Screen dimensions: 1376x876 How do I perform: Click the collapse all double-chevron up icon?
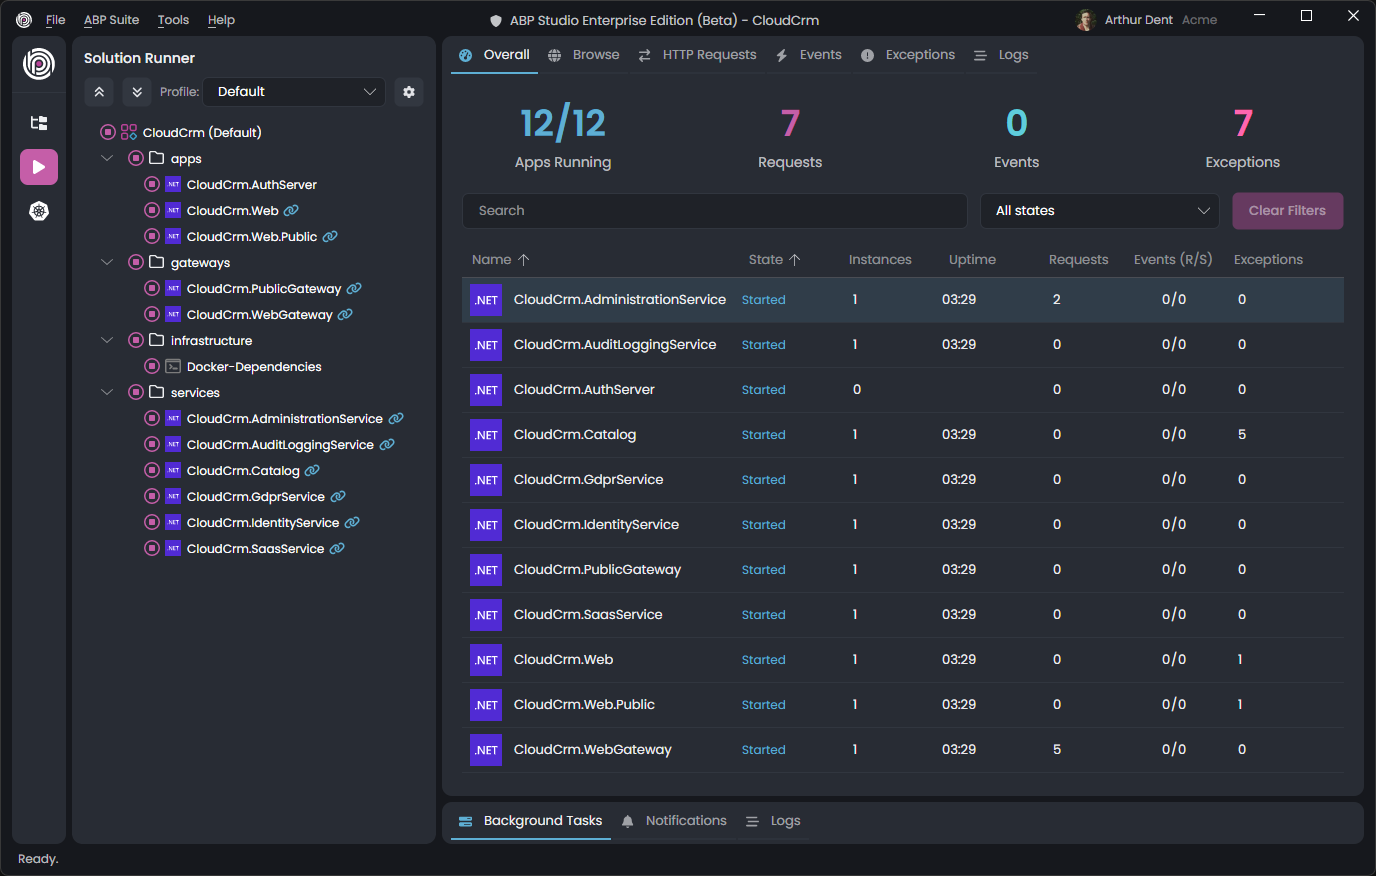[99, 92]
